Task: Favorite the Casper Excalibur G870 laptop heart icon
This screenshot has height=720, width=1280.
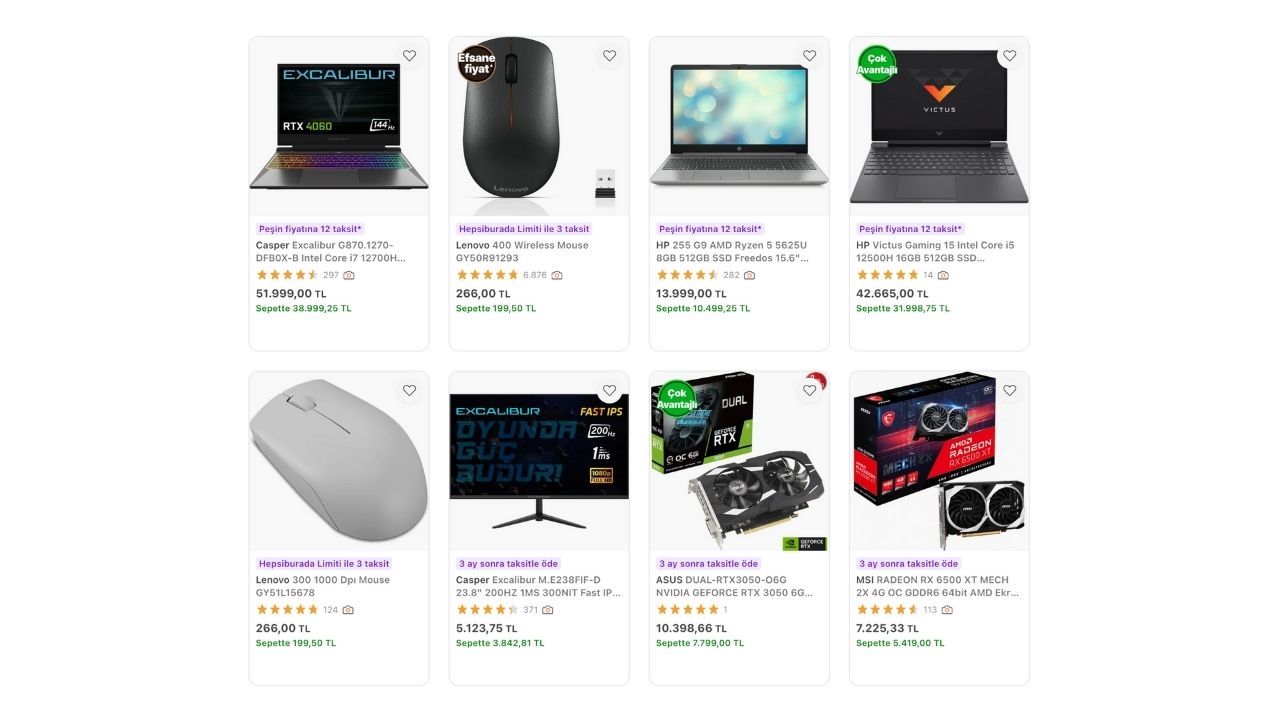Action: click(x=409, y=56)
